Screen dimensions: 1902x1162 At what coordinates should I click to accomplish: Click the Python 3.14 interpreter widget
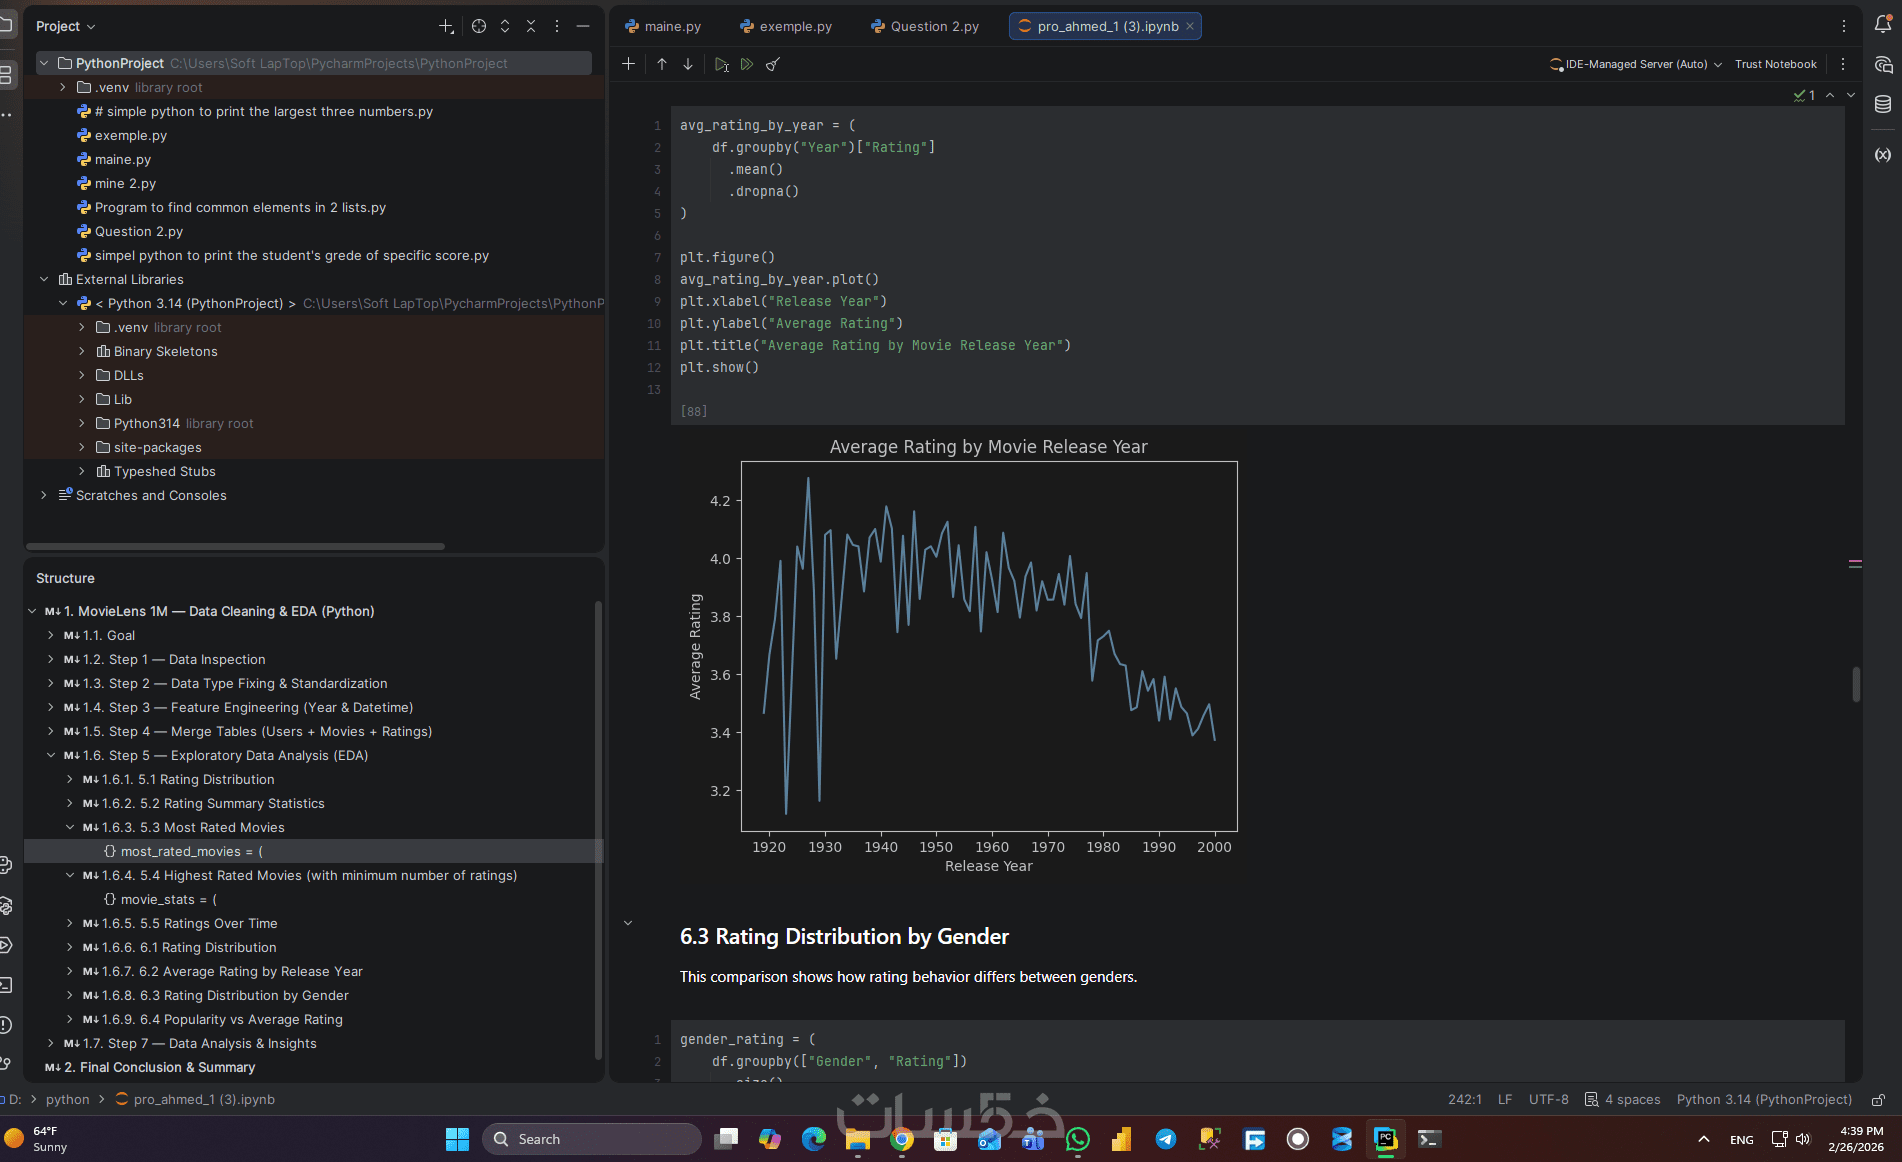coord(1764,1100)
